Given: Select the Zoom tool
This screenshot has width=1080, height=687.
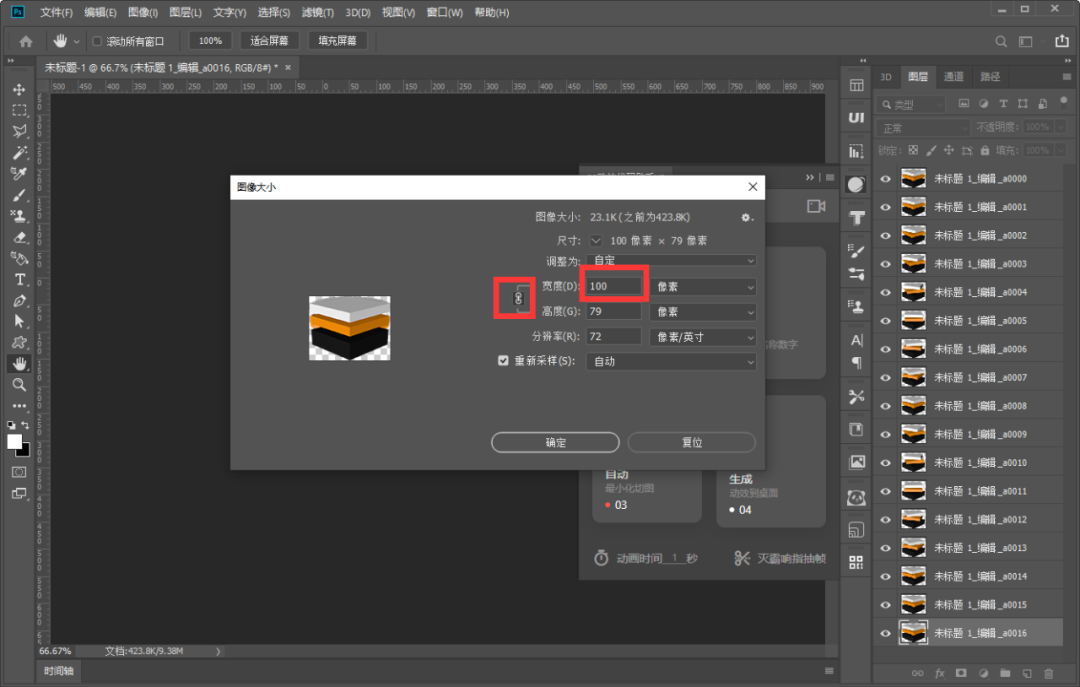Looking at the screenshot, I should click(19, 385).
